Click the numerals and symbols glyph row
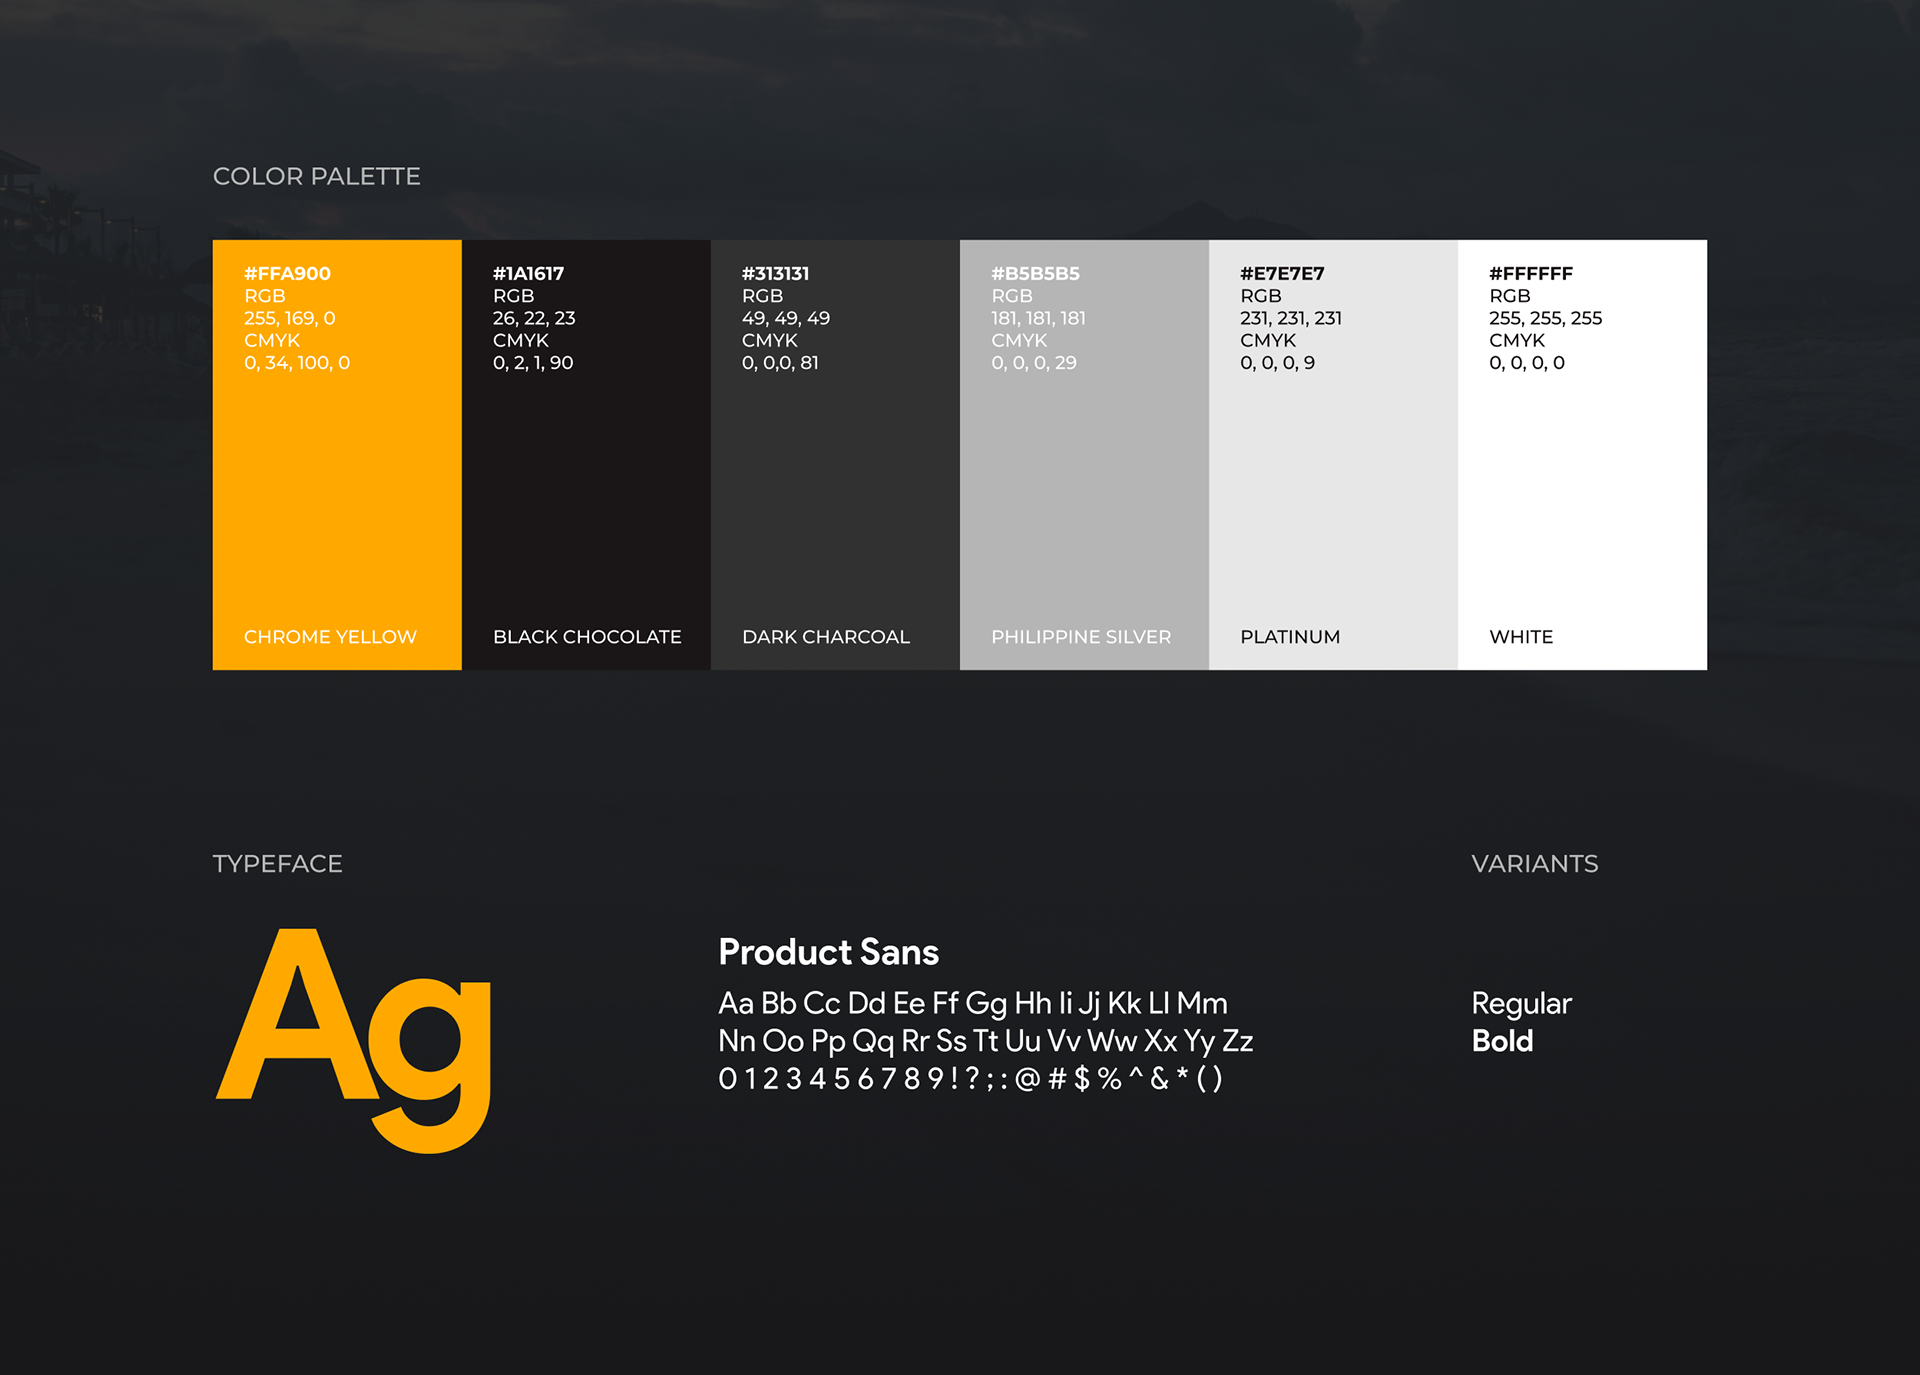 [x=970, y=1079]
